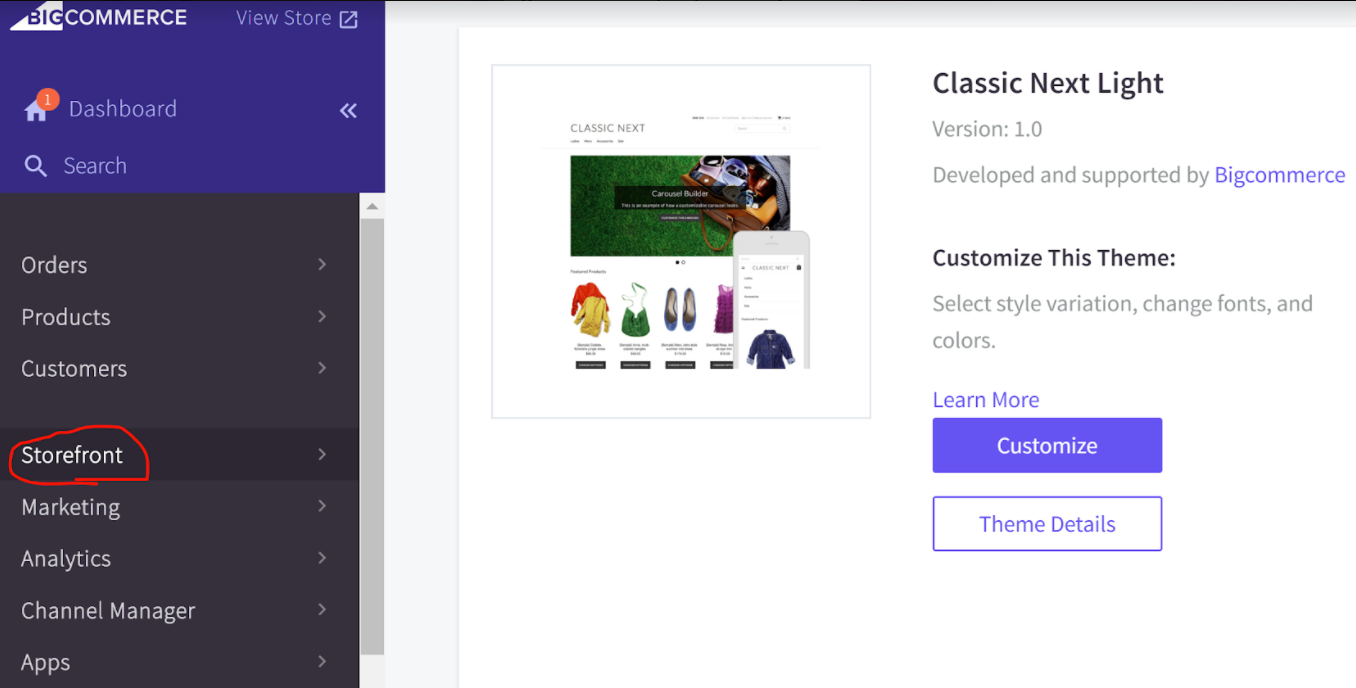Click the Dashboard label in sidebar
Image resolution: width=1356 pixels, height=688 pixels.
(x=122, y=109)
